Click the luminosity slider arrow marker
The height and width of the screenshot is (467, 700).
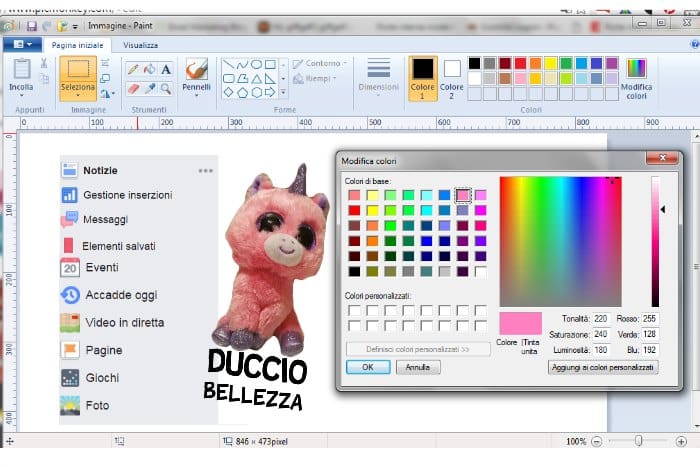tap(663, 209)
